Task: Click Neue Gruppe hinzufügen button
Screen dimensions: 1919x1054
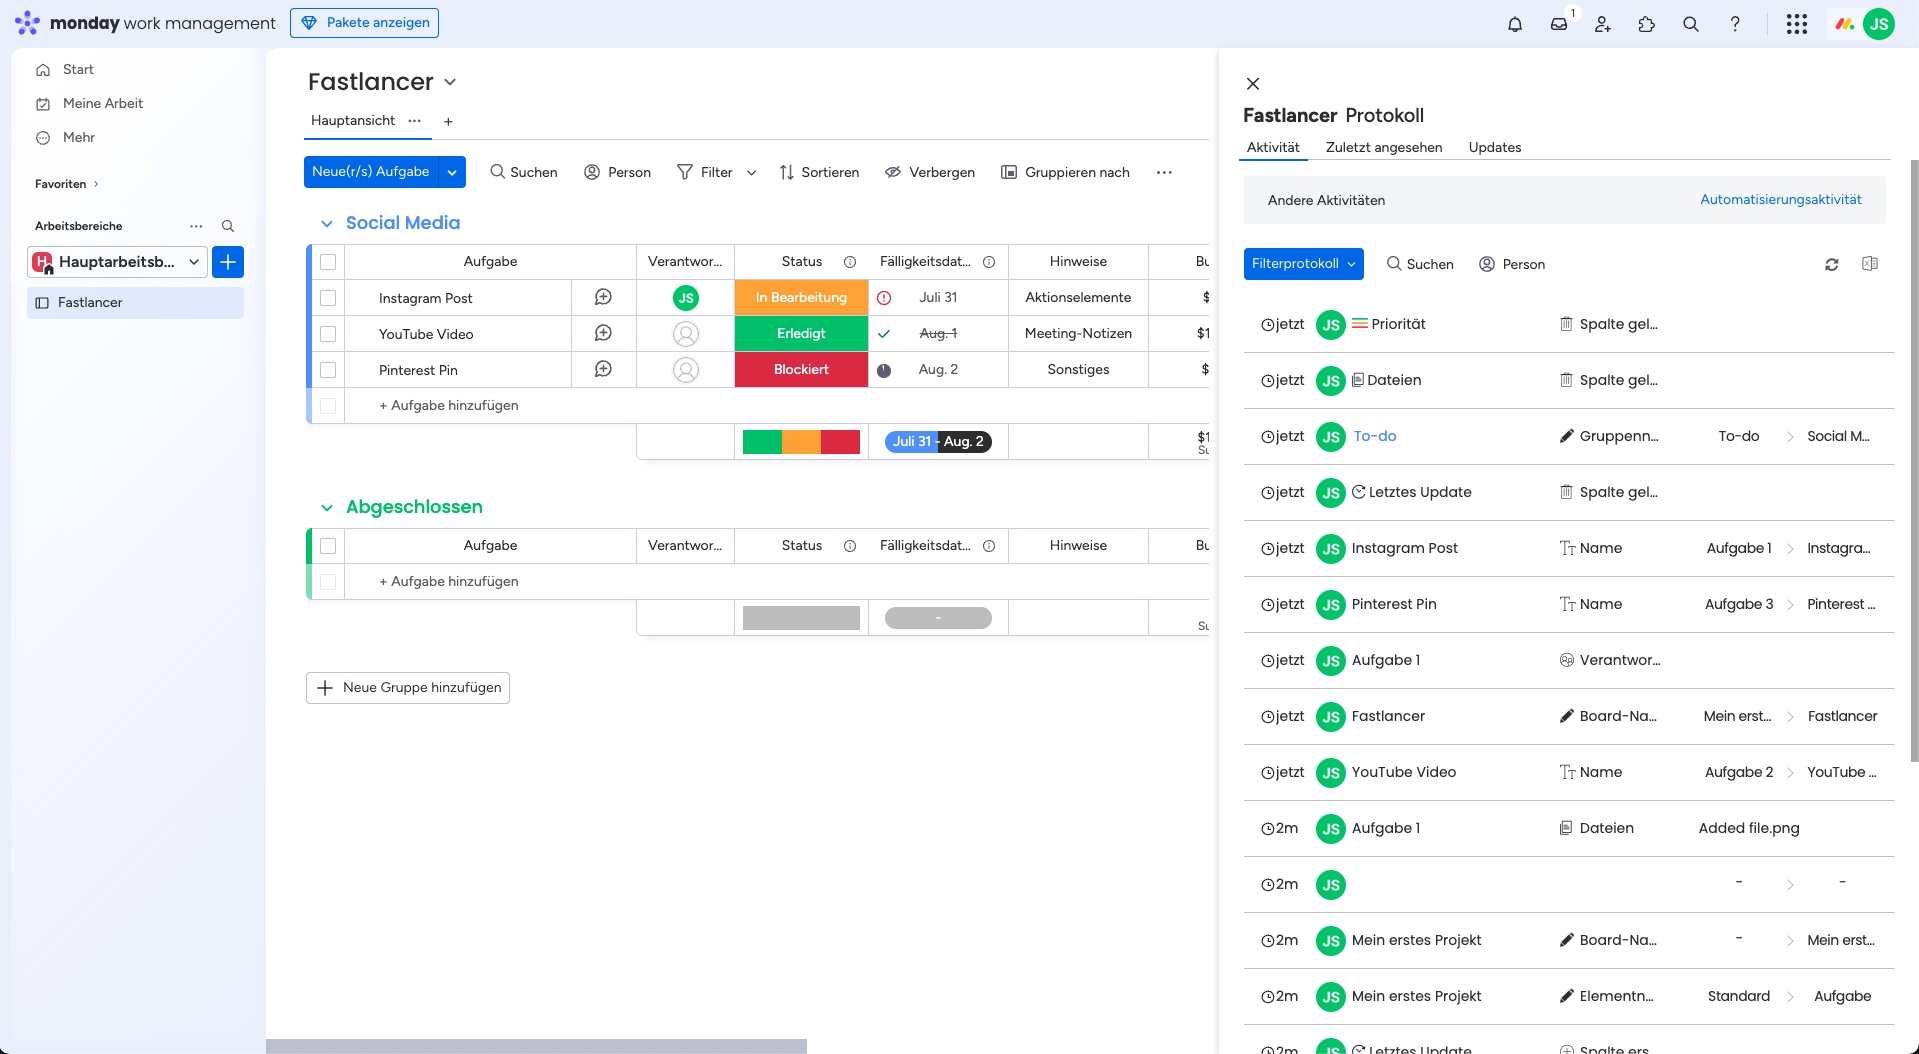Action: 408,688
